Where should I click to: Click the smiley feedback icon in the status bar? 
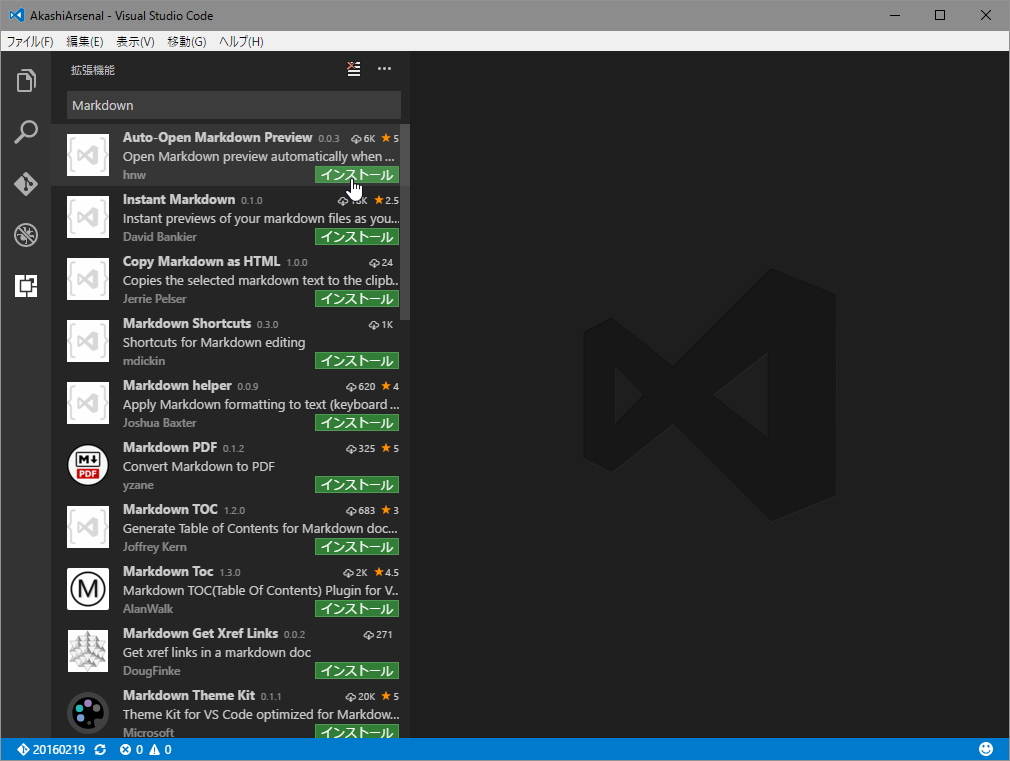click(986, 748)
